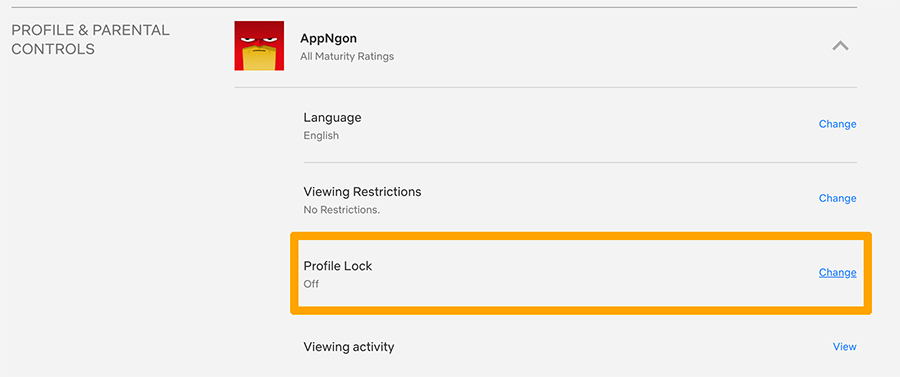This screenshot has width=900, height=377.
Task: Click the yellow beard on the avatar
Action: [259, 59]
